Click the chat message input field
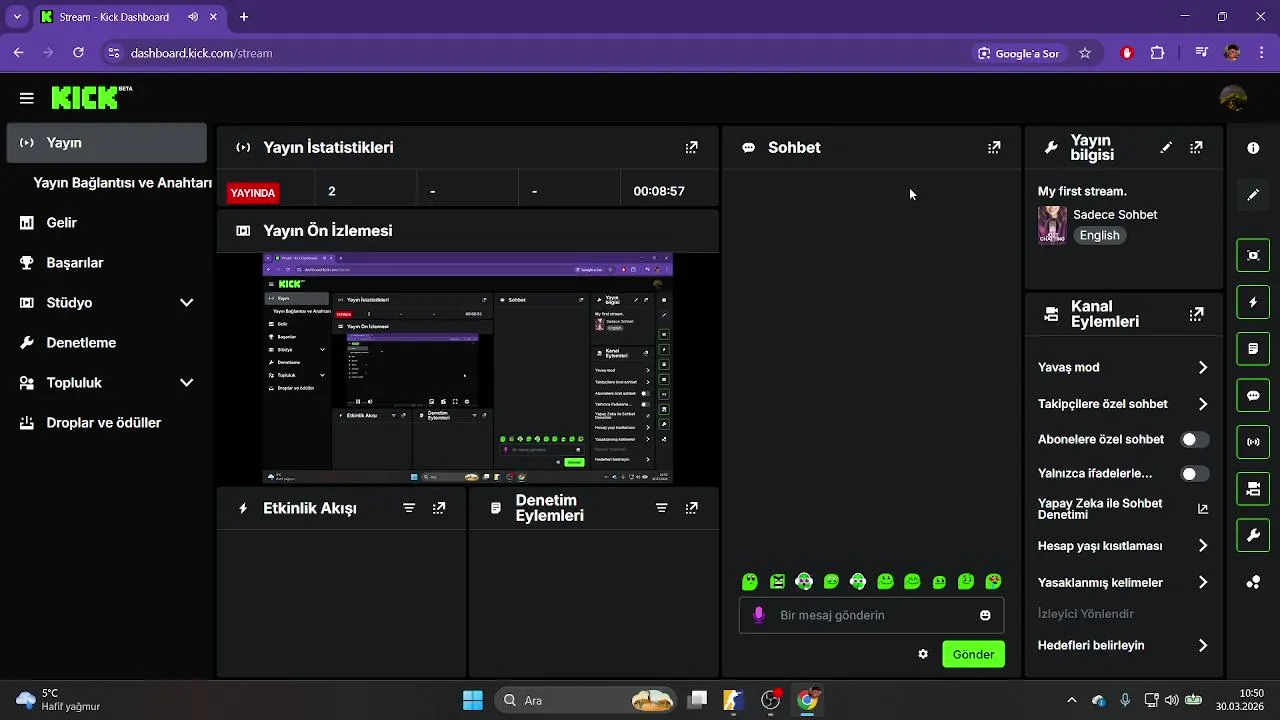The height and width of the screenshot is (720, 1280). 871,615
